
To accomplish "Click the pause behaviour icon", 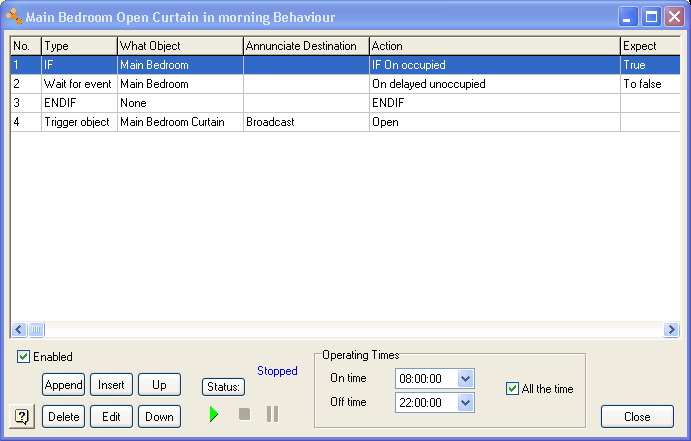I will click(x=272, y=414).
